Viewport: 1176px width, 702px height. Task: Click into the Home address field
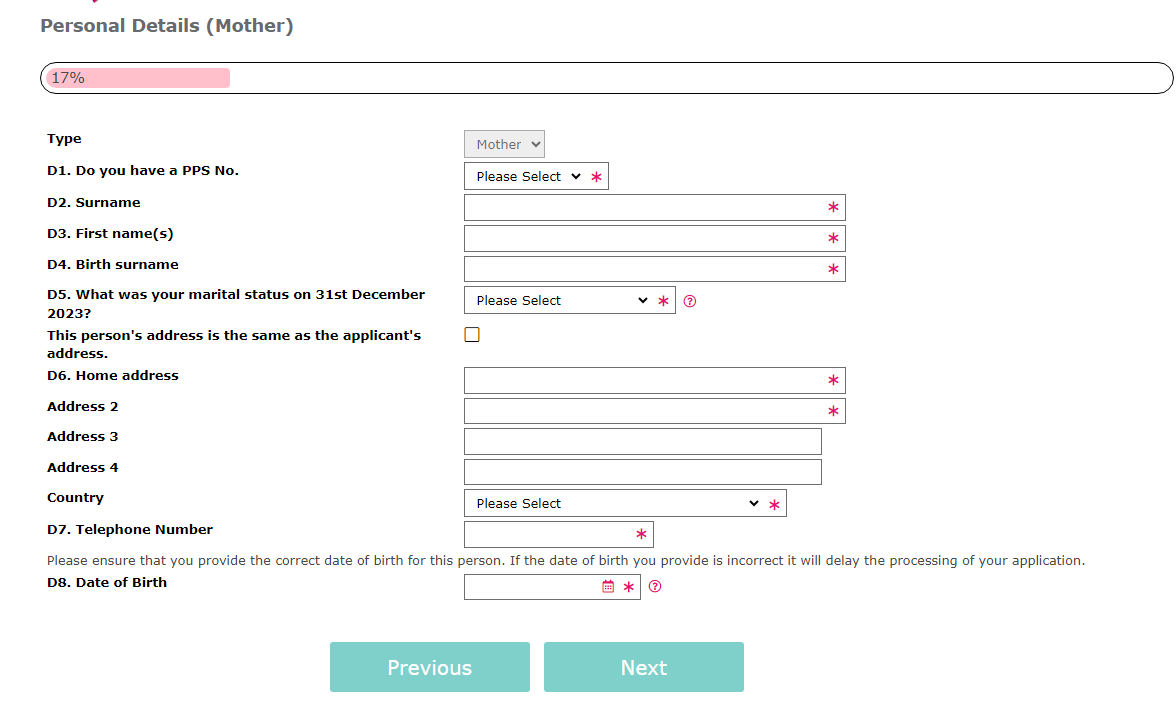point(644,380)
